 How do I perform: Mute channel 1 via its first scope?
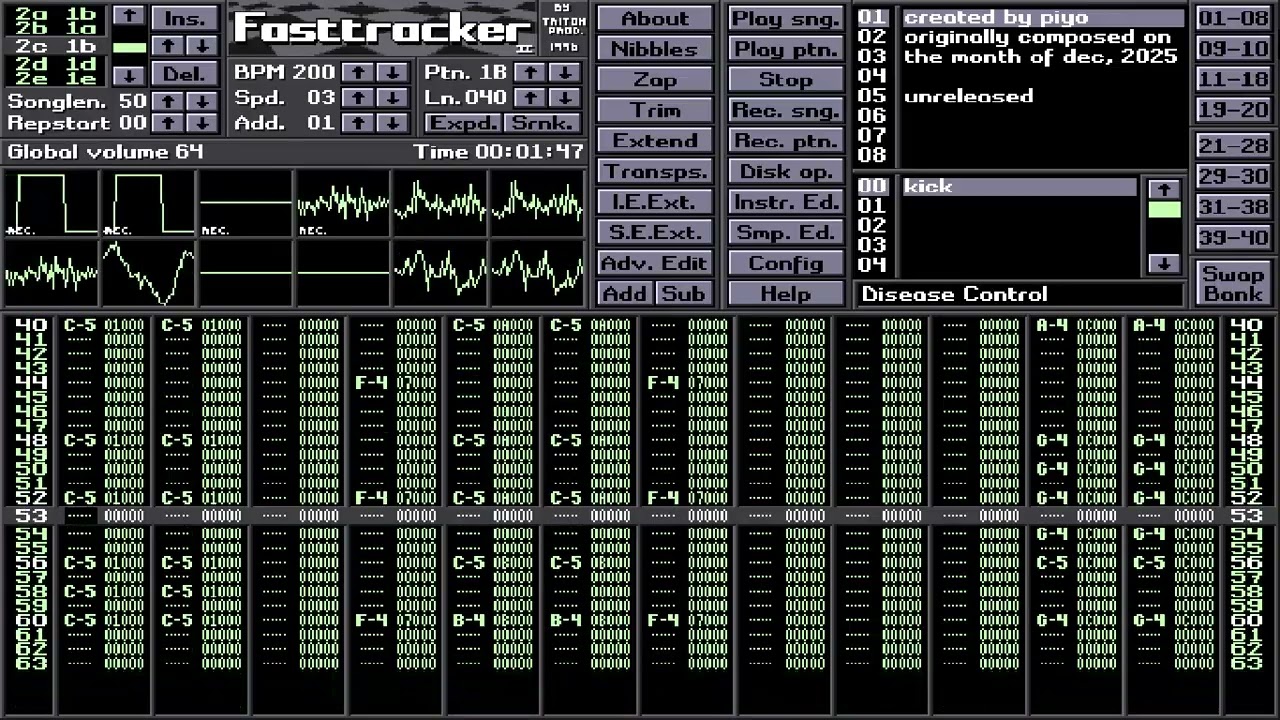point(51,203)
